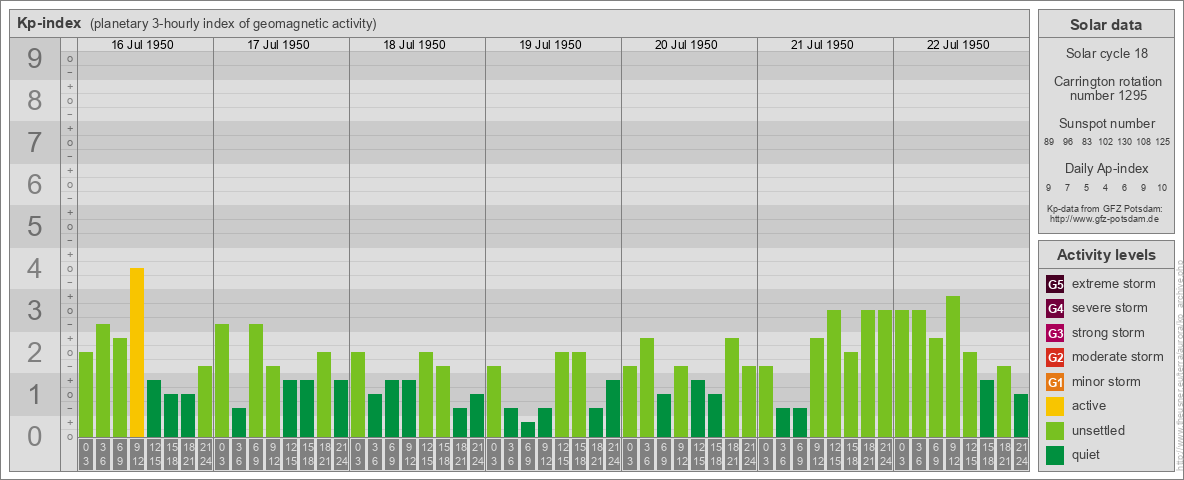1184x480 pixels.
Task: Click the strong storm legend label
Action: pyautogui.click(x=1108, y=333)
